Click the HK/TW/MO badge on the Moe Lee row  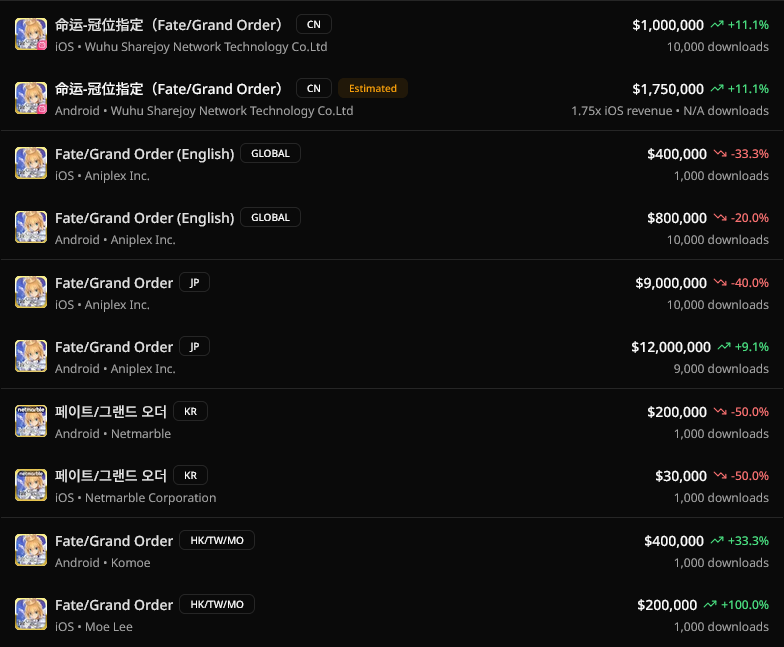point(217,604)
